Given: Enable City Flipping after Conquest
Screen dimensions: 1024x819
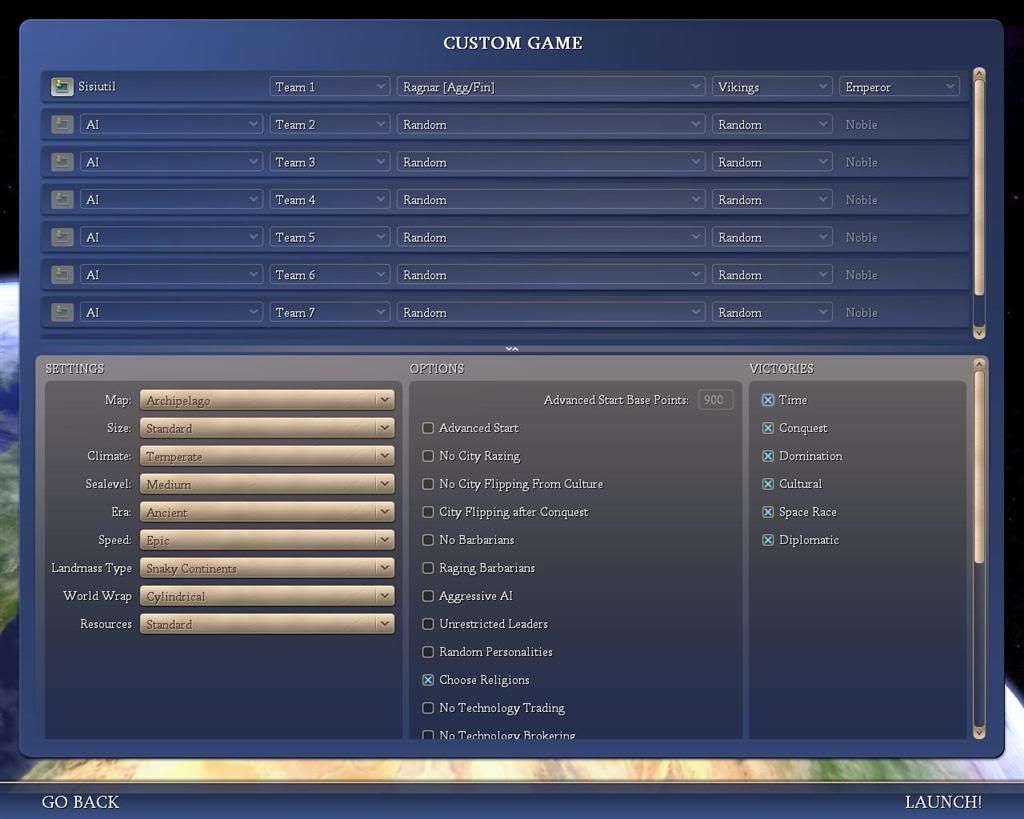Looking at the screenshot, I should tap(428, 512).
